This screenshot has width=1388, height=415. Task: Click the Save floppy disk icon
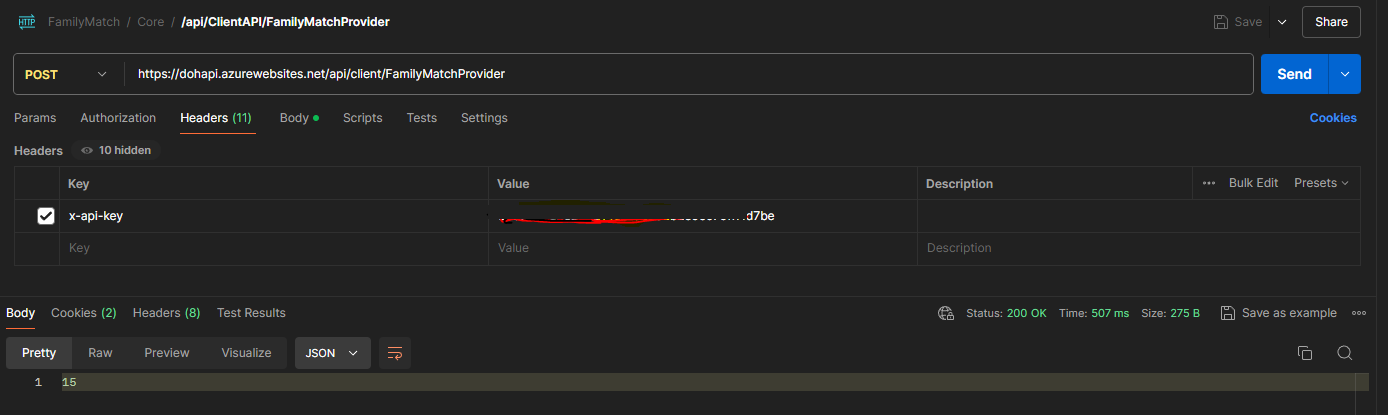[x=1221, y=21]
